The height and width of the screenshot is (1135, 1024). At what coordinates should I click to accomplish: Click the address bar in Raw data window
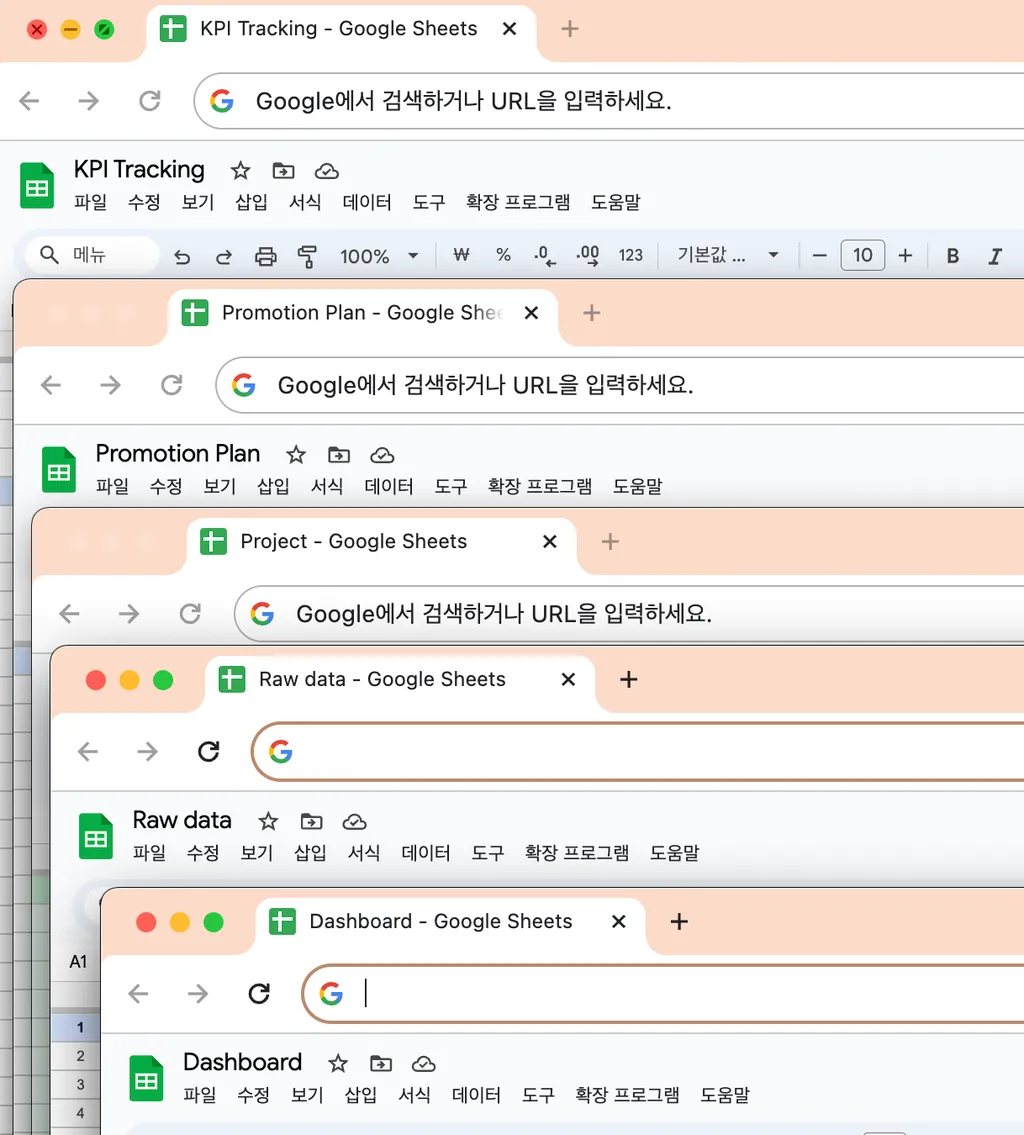pyautogui.click(x=638, y=751)
